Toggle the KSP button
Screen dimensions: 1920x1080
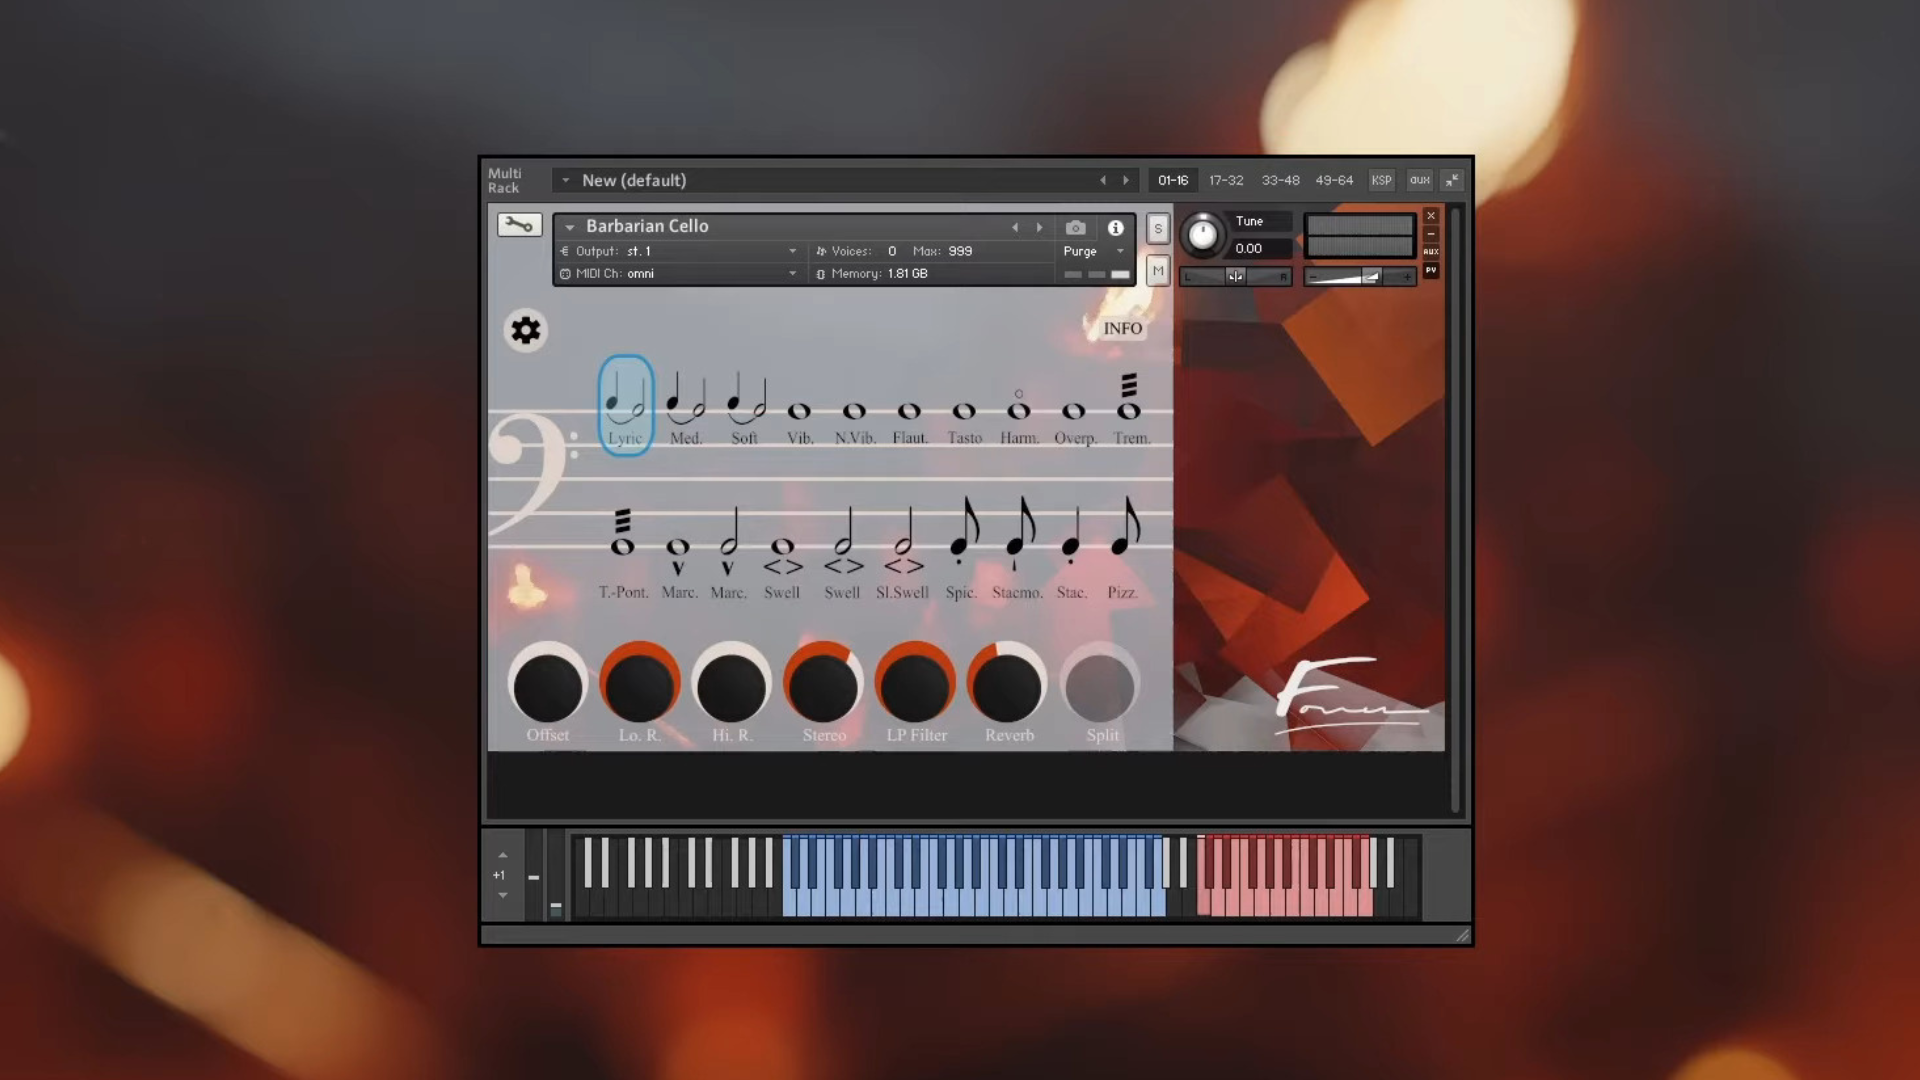point(1381,180)
